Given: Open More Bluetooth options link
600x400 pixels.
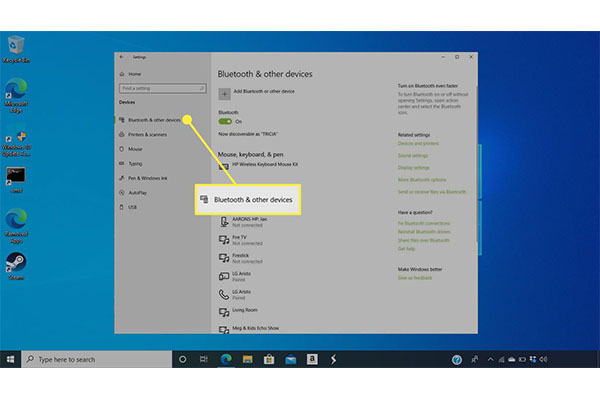Looking at the screenshot, I should pyautogui.click(x=422, y=180).
